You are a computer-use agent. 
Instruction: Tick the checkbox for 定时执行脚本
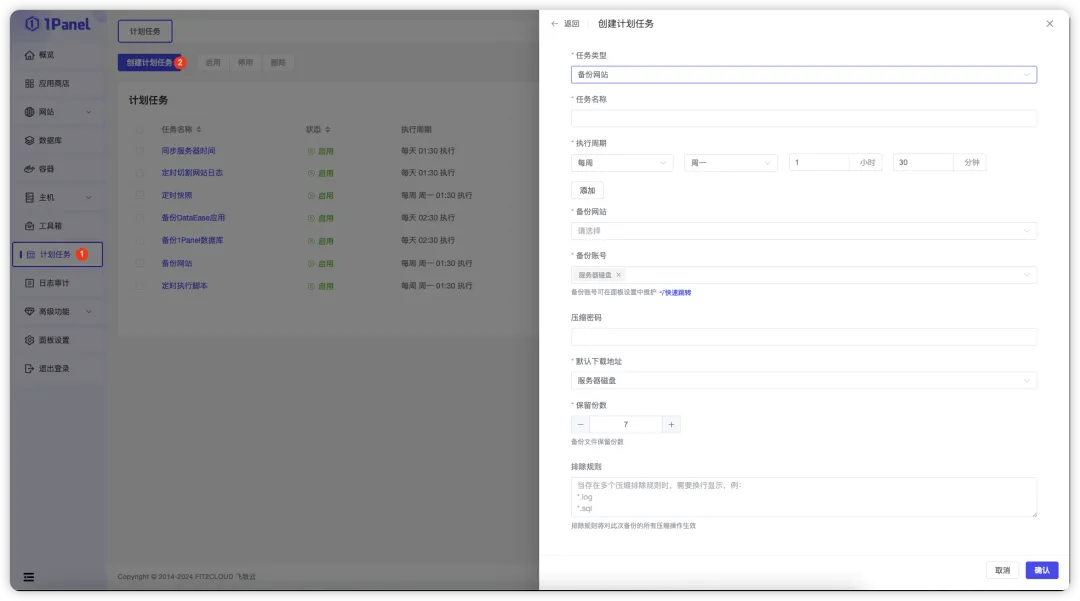tap(140, 286)
